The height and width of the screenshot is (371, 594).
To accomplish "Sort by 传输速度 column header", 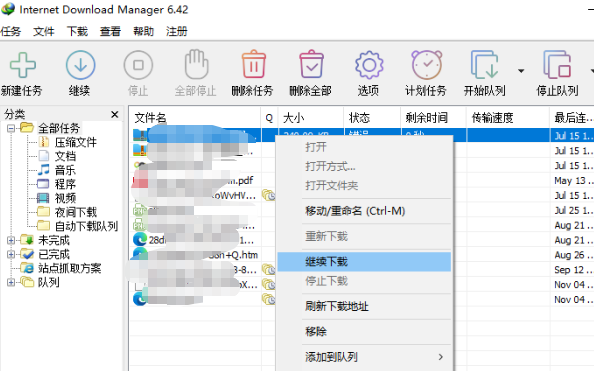I will click(x=508, y=118).
